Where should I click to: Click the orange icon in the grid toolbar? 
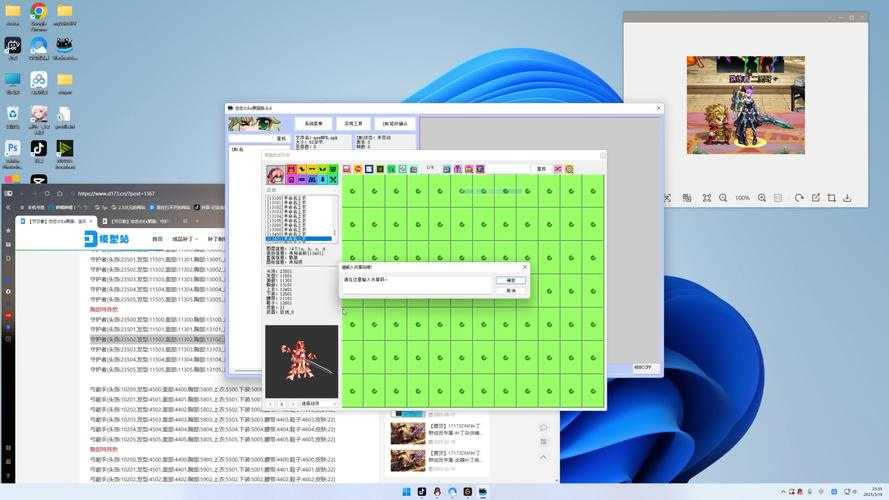point(358,169)
